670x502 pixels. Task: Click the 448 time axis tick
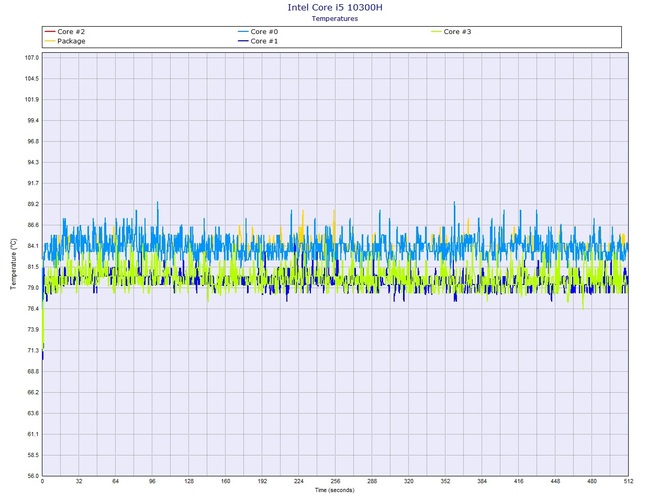(x=555, y=481)
